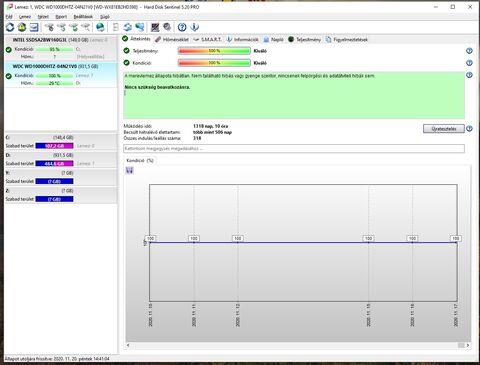Open the Napló tab

(273, 39)
